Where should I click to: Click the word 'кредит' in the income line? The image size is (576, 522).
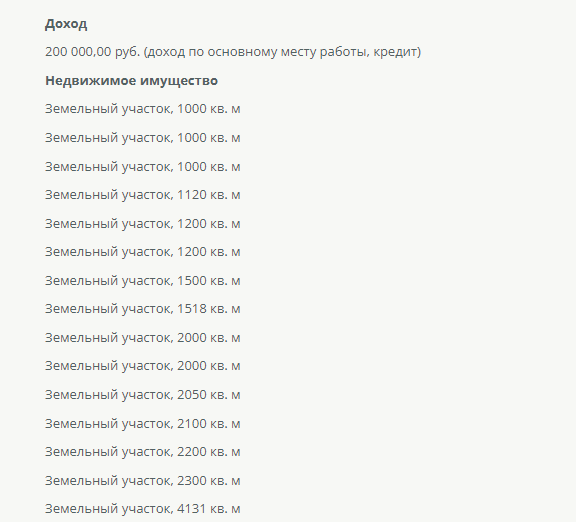pos(395,52)
